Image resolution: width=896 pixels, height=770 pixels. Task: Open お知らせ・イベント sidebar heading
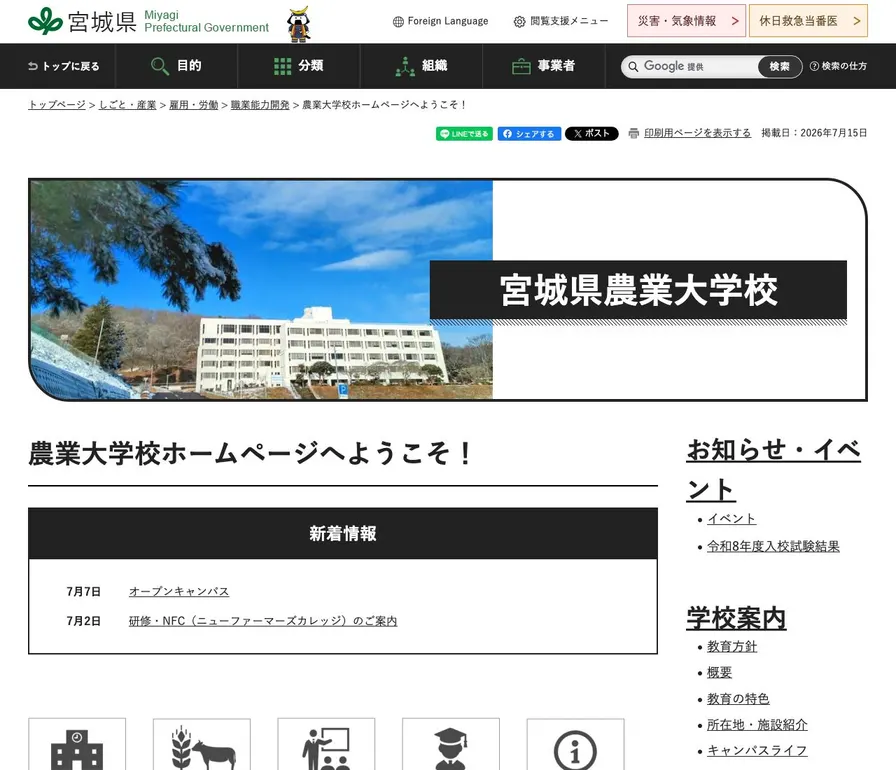[774, 470]
